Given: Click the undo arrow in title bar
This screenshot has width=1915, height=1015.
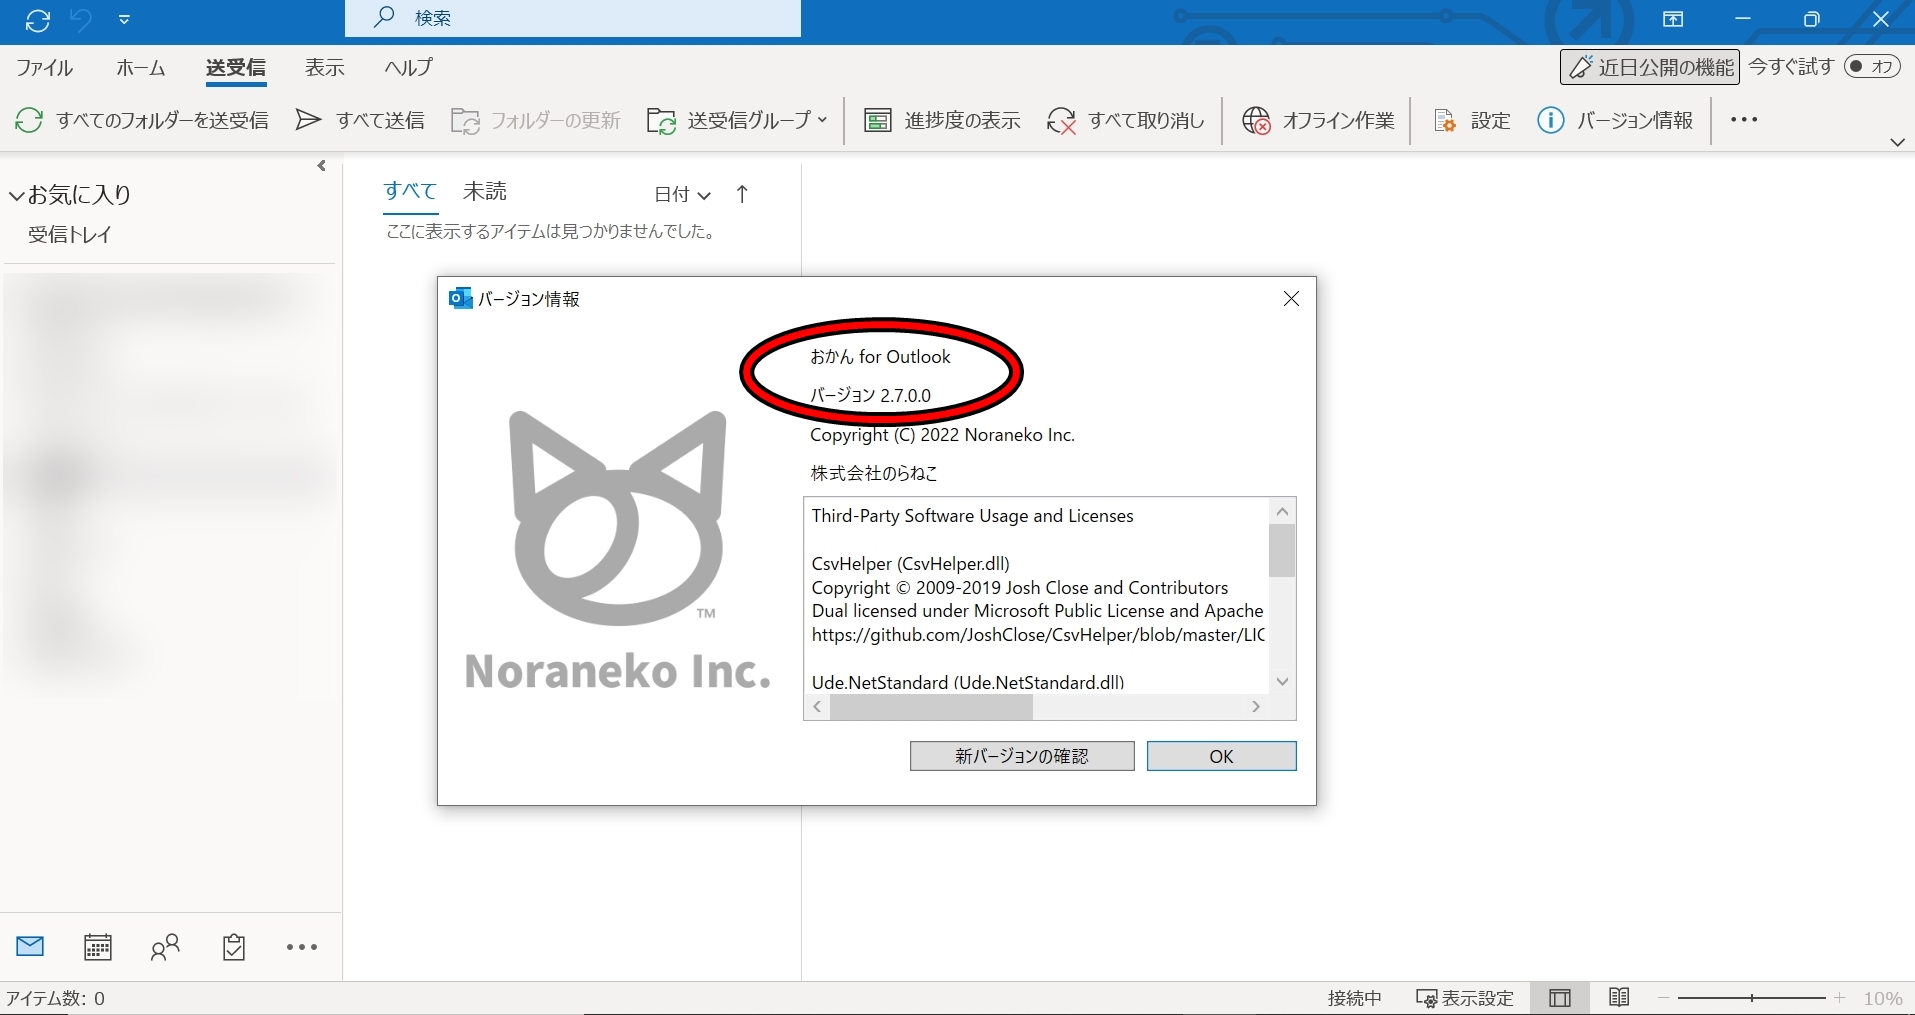Looking at the screenshot, I should (81, 20).
